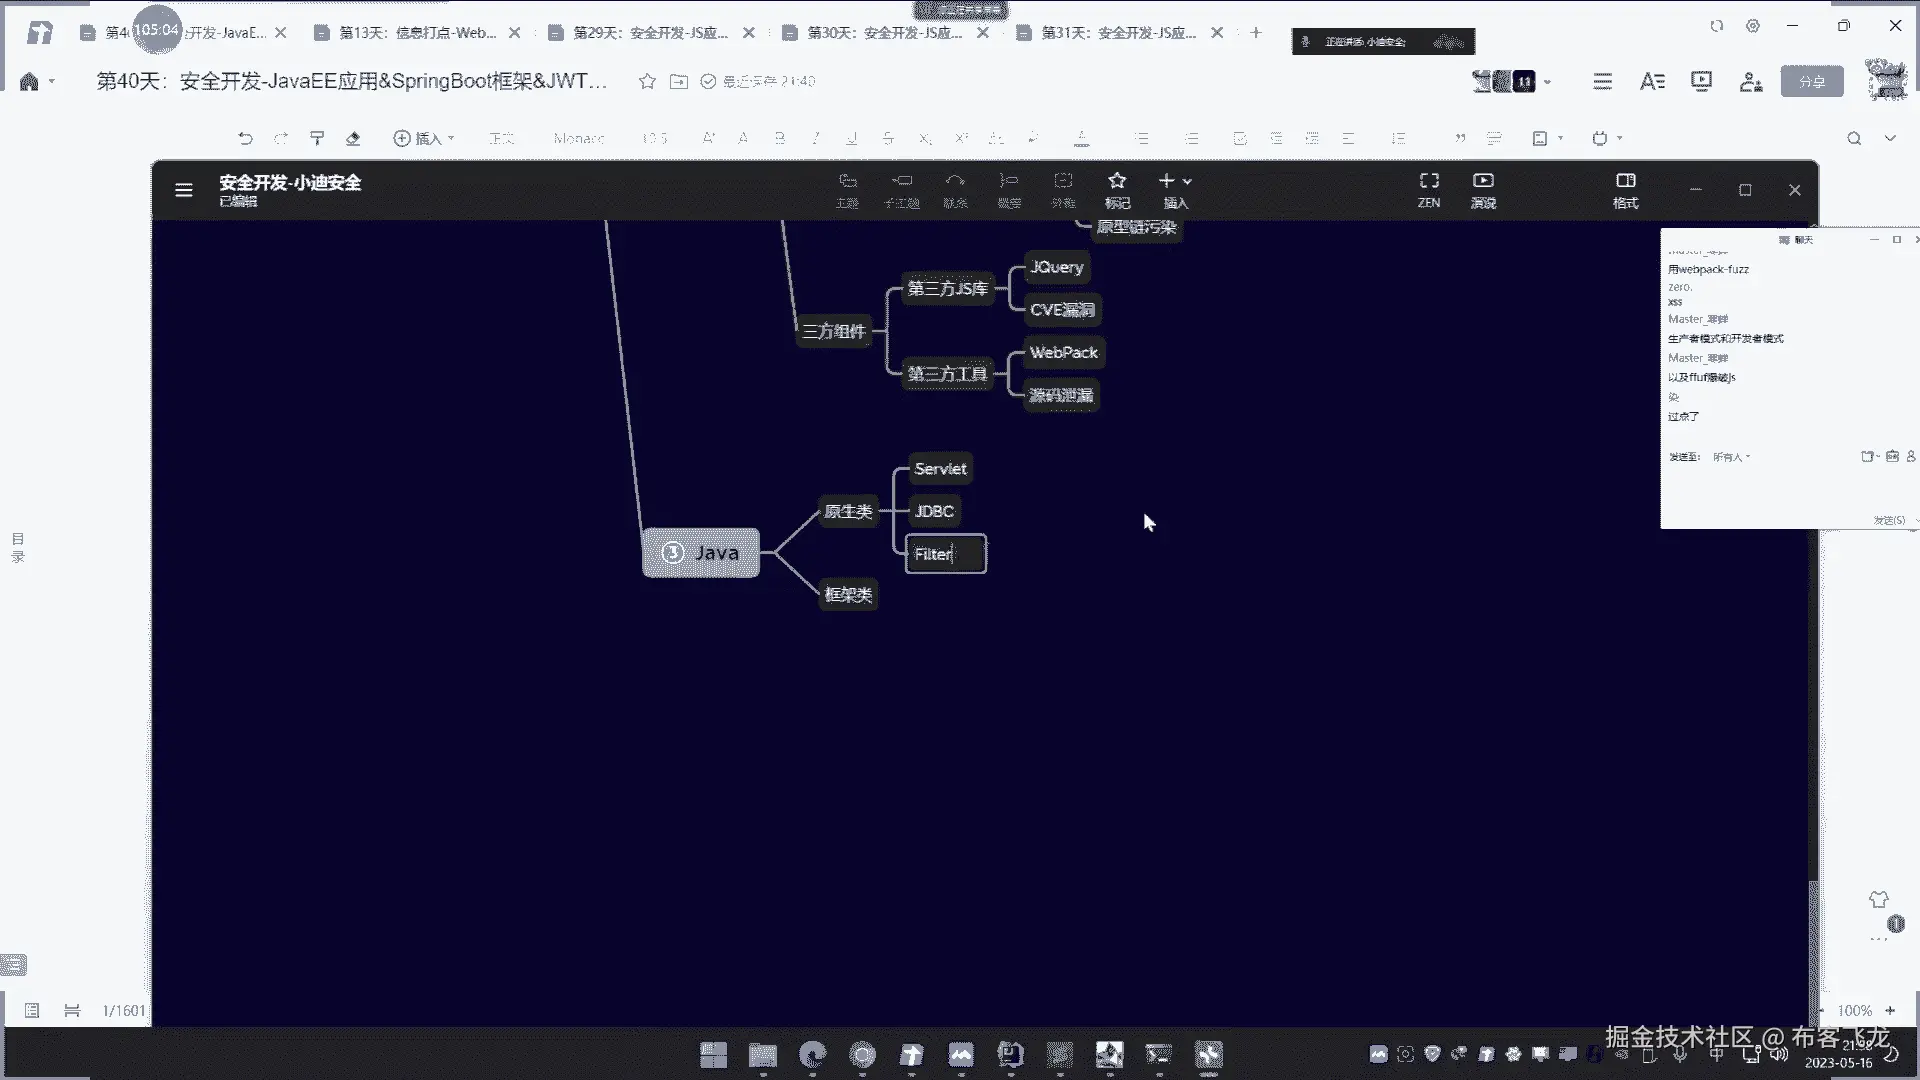This screenshot has height=1080, width=1920.
Task: Toggle the 目录 outline sidebar
Action: coord(18,547)
